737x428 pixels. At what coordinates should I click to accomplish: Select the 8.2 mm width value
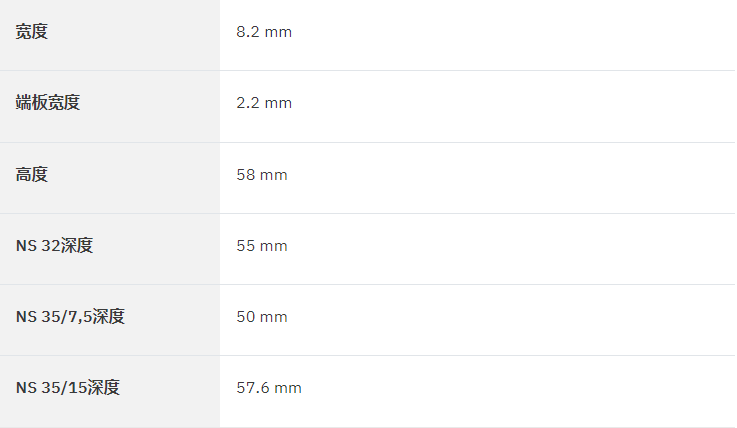coord(264,32)
